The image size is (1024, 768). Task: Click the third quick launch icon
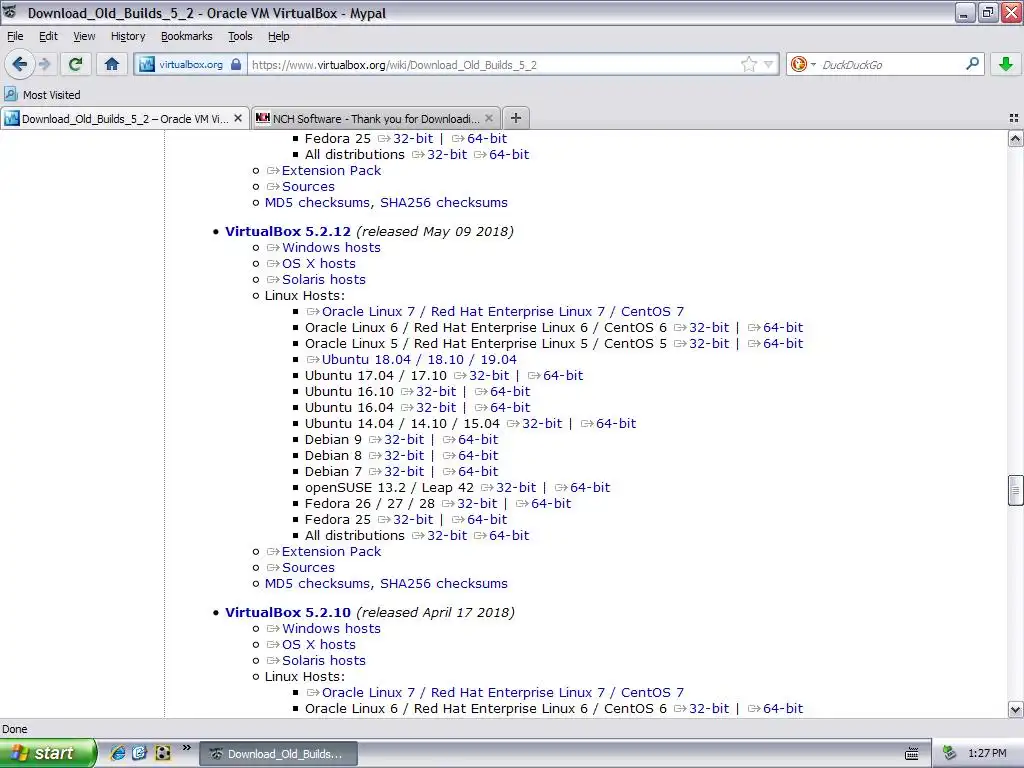point(162,753)
